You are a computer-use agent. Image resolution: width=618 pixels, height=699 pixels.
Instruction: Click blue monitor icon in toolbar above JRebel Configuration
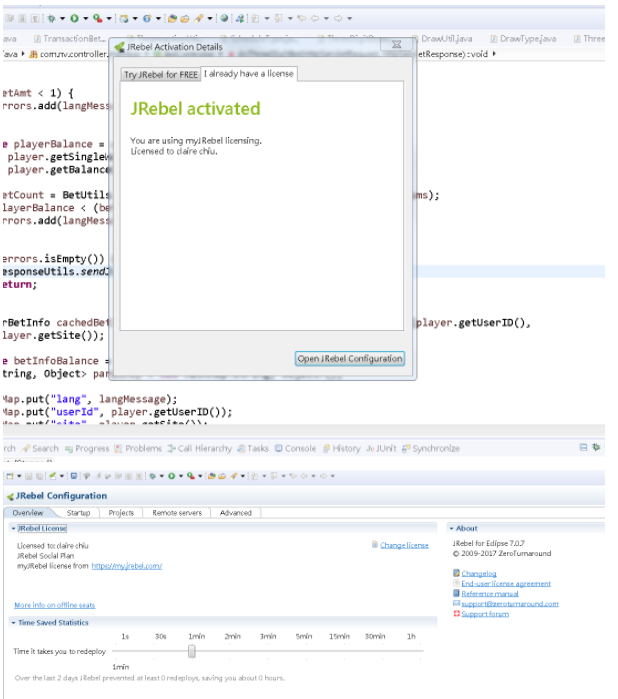point(74,476)
